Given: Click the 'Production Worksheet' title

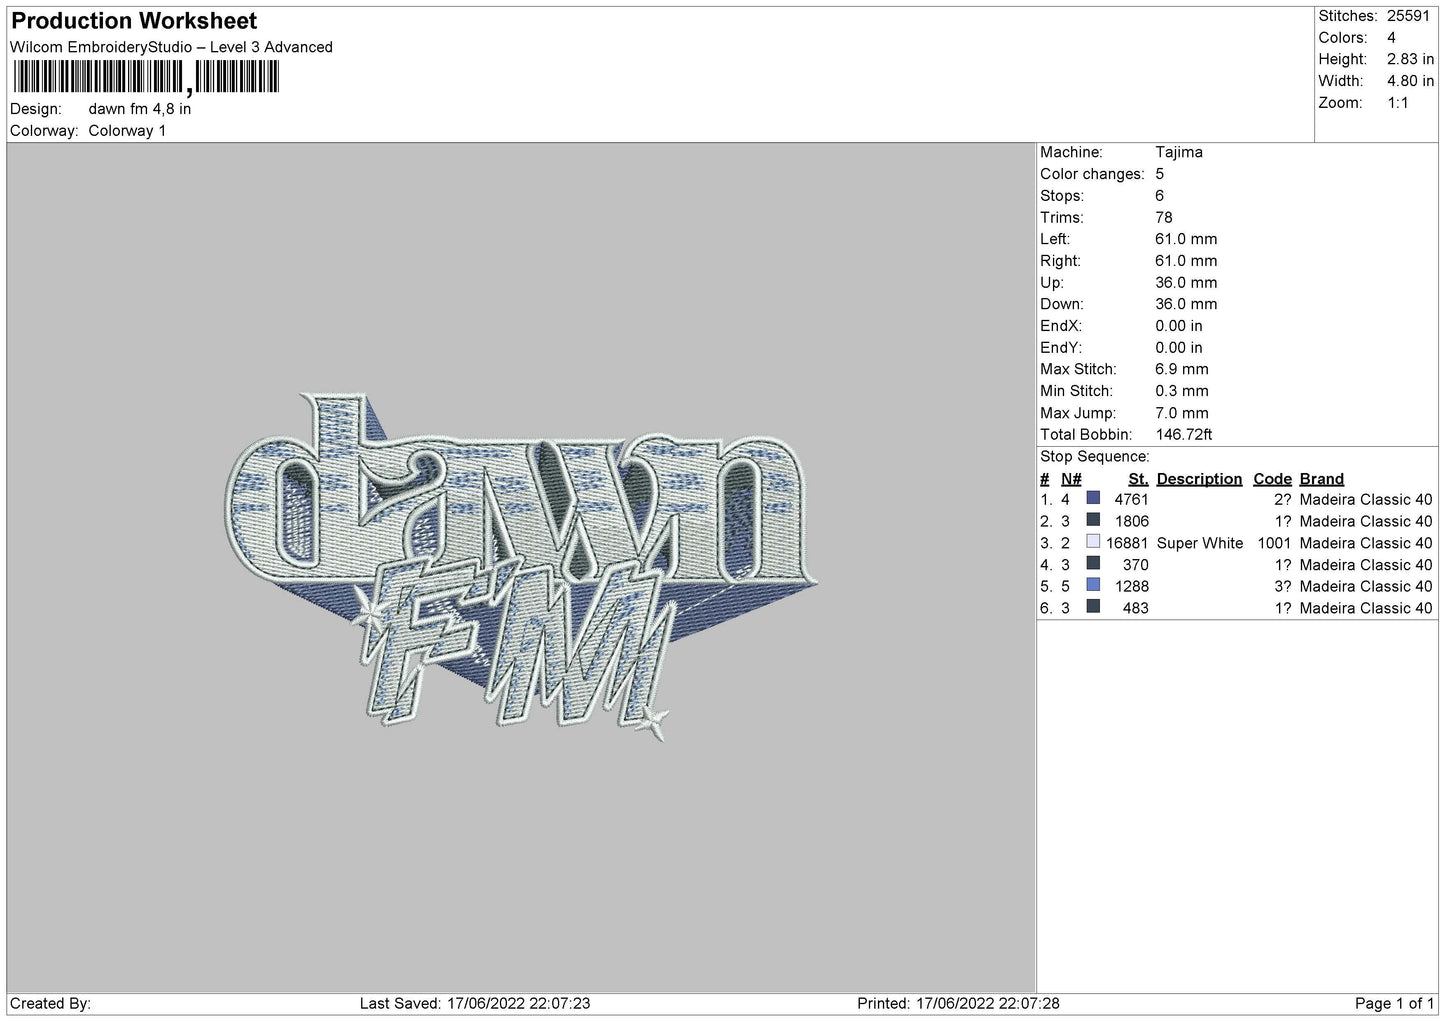Looking at the screenshot, I should (134, 21).
